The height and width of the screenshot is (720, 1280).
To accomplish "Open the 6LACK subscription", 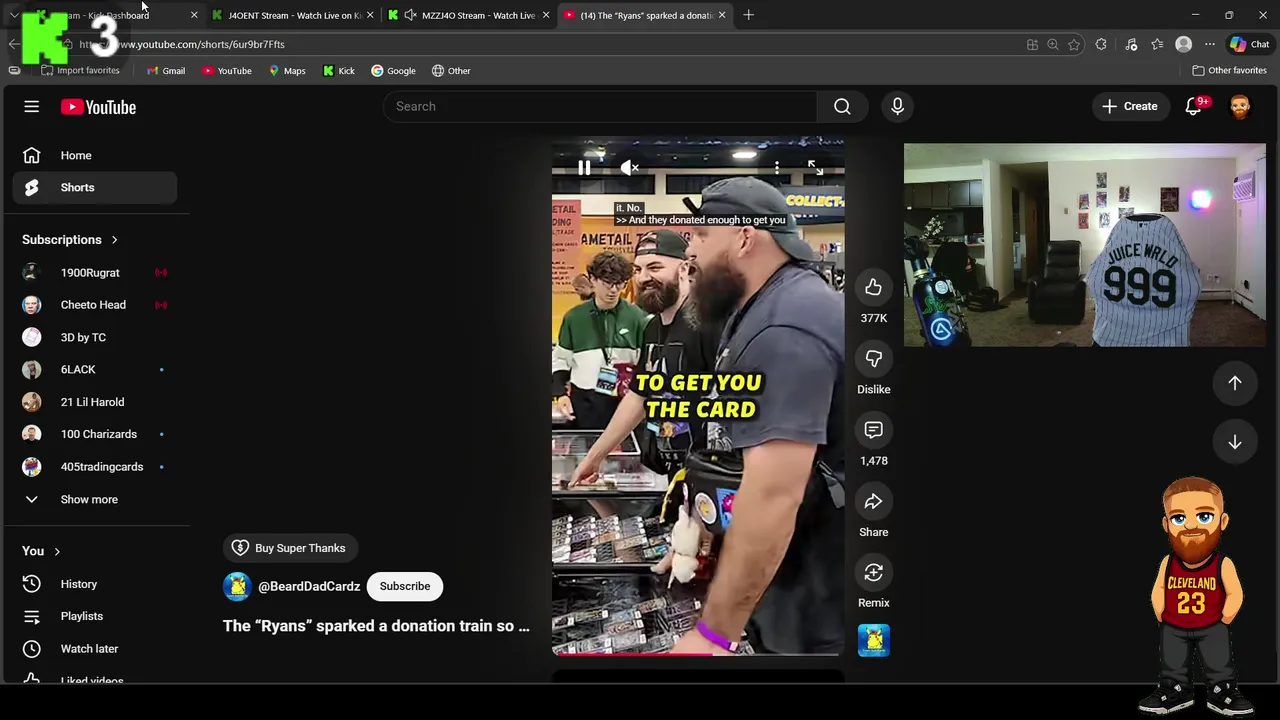I will (x=95, y=370).
